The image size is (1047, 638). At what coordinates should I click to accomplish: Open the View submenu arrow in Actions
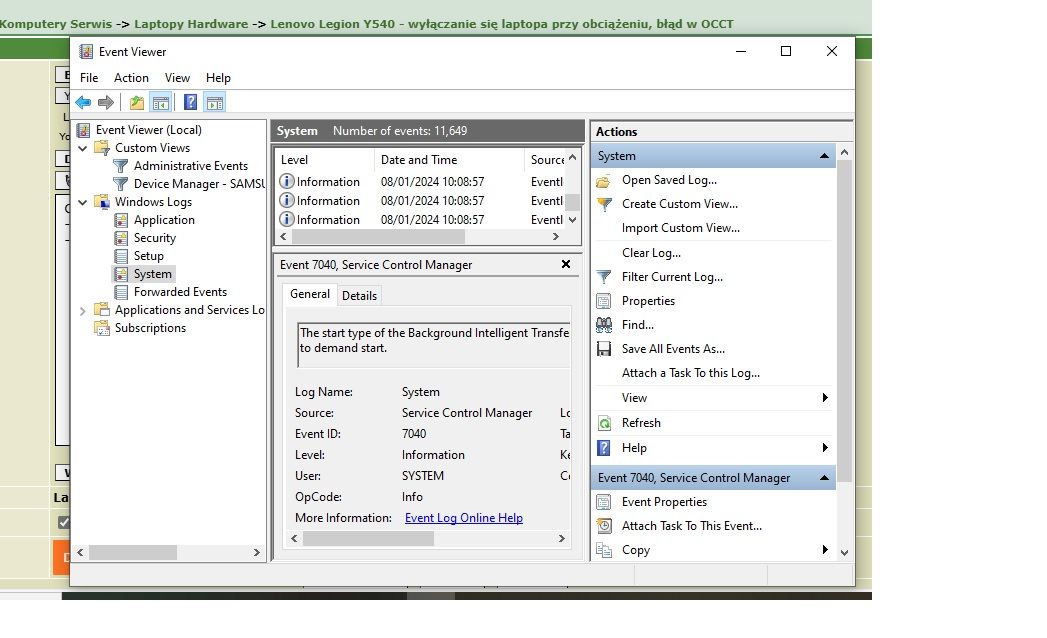point(825,398)
